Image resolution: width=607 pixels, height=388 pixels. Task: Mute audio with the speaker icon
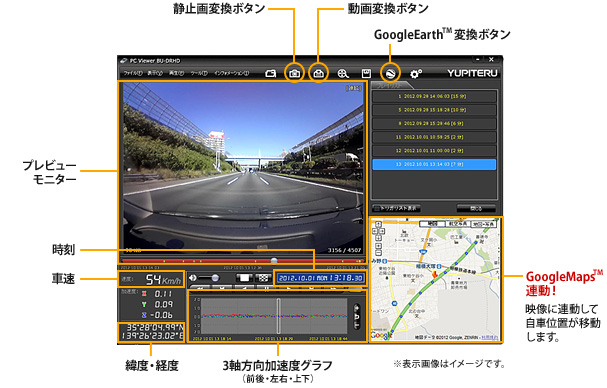tap(192, 278)
